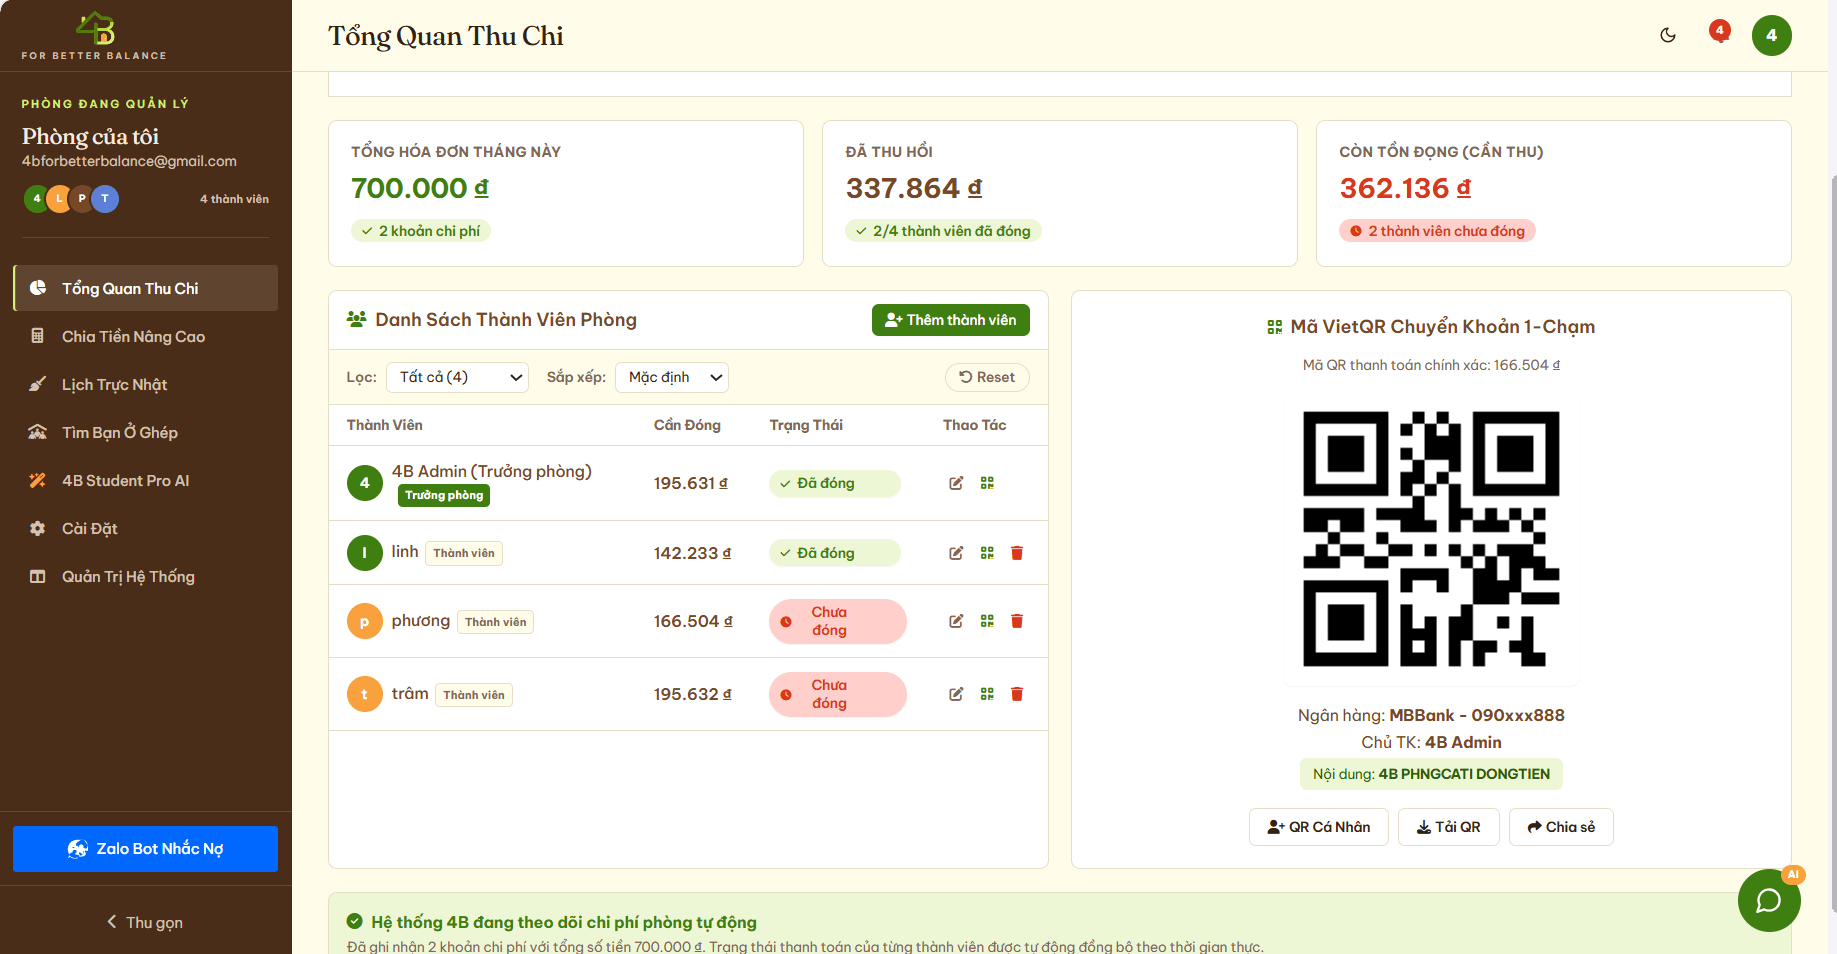Open the user avatar menu

pyautogui.click(x=1771, y=35)
